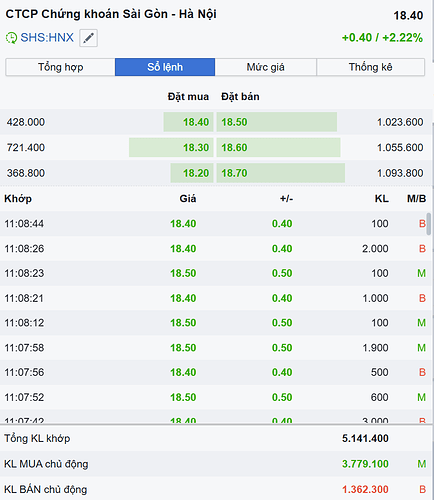Click ask volume 1.023.600
Image resolution: width=434 pixels, height=500 pixels.
[400, 122]
